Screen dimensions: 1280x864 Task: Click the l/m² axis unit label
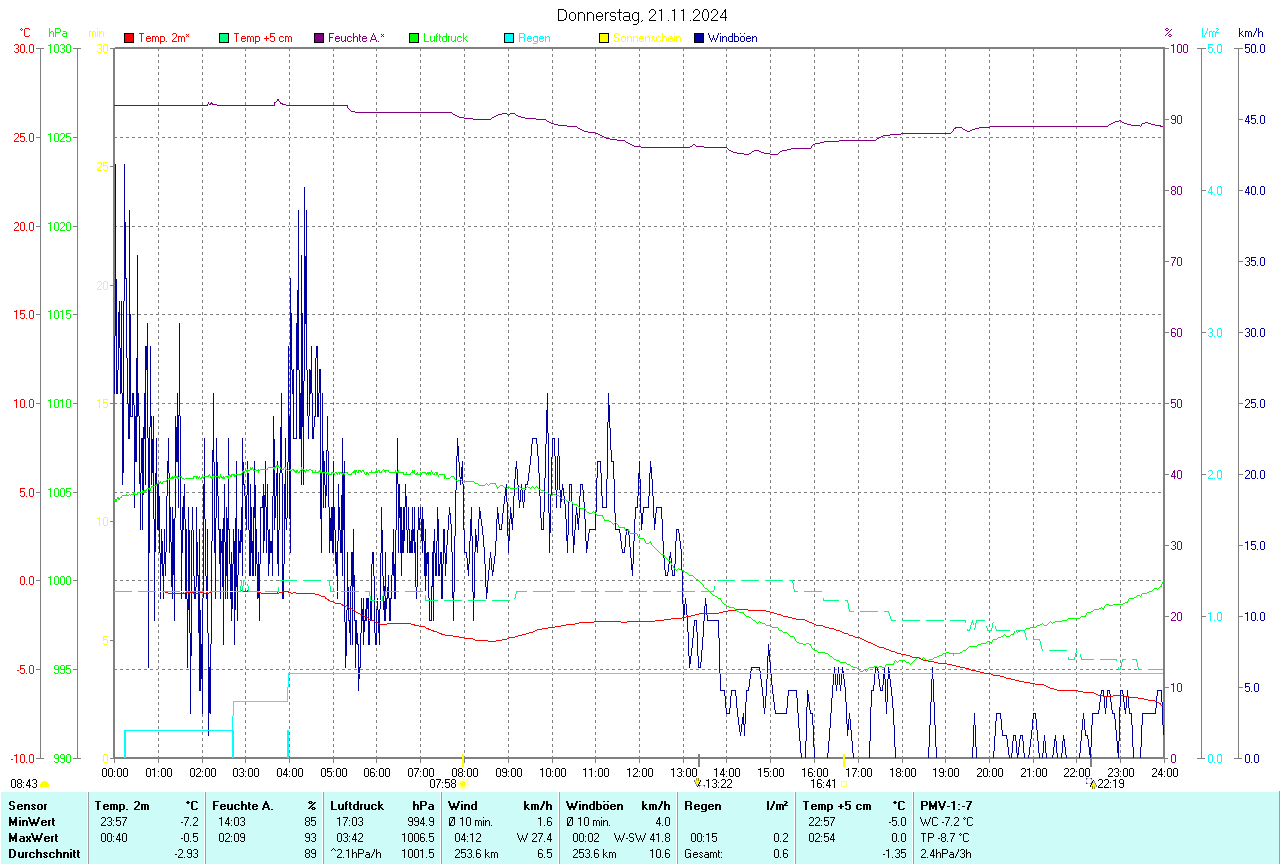[1211, 33]
